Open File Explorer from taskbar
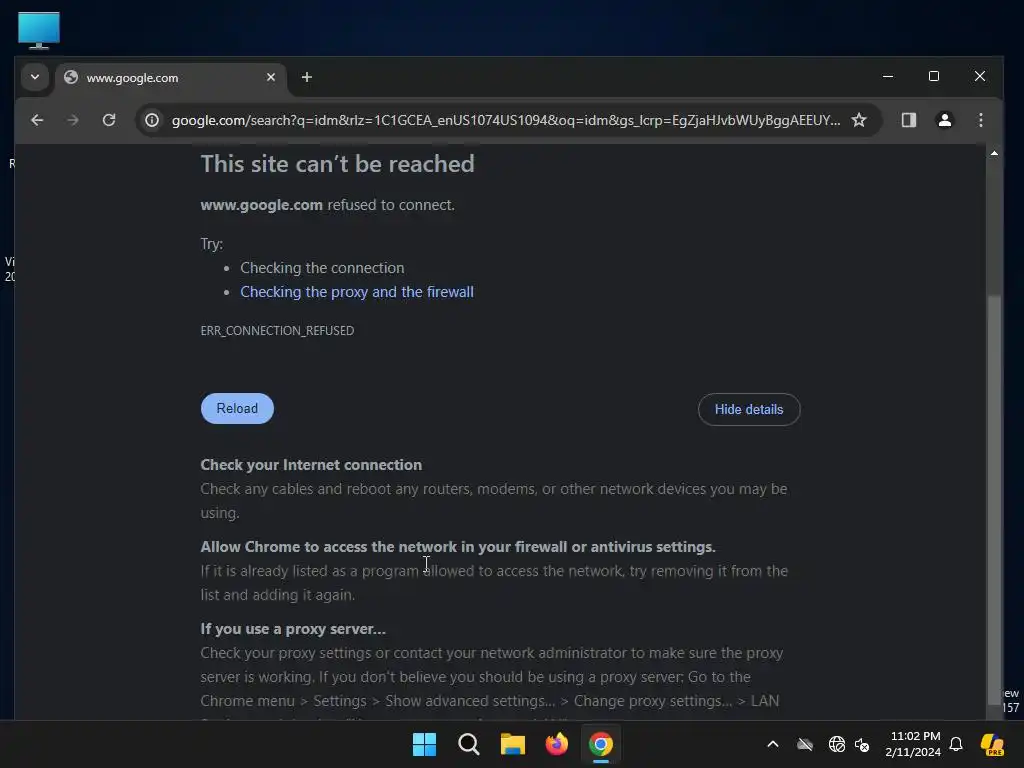1024x768 pixels. coord(513,744)
